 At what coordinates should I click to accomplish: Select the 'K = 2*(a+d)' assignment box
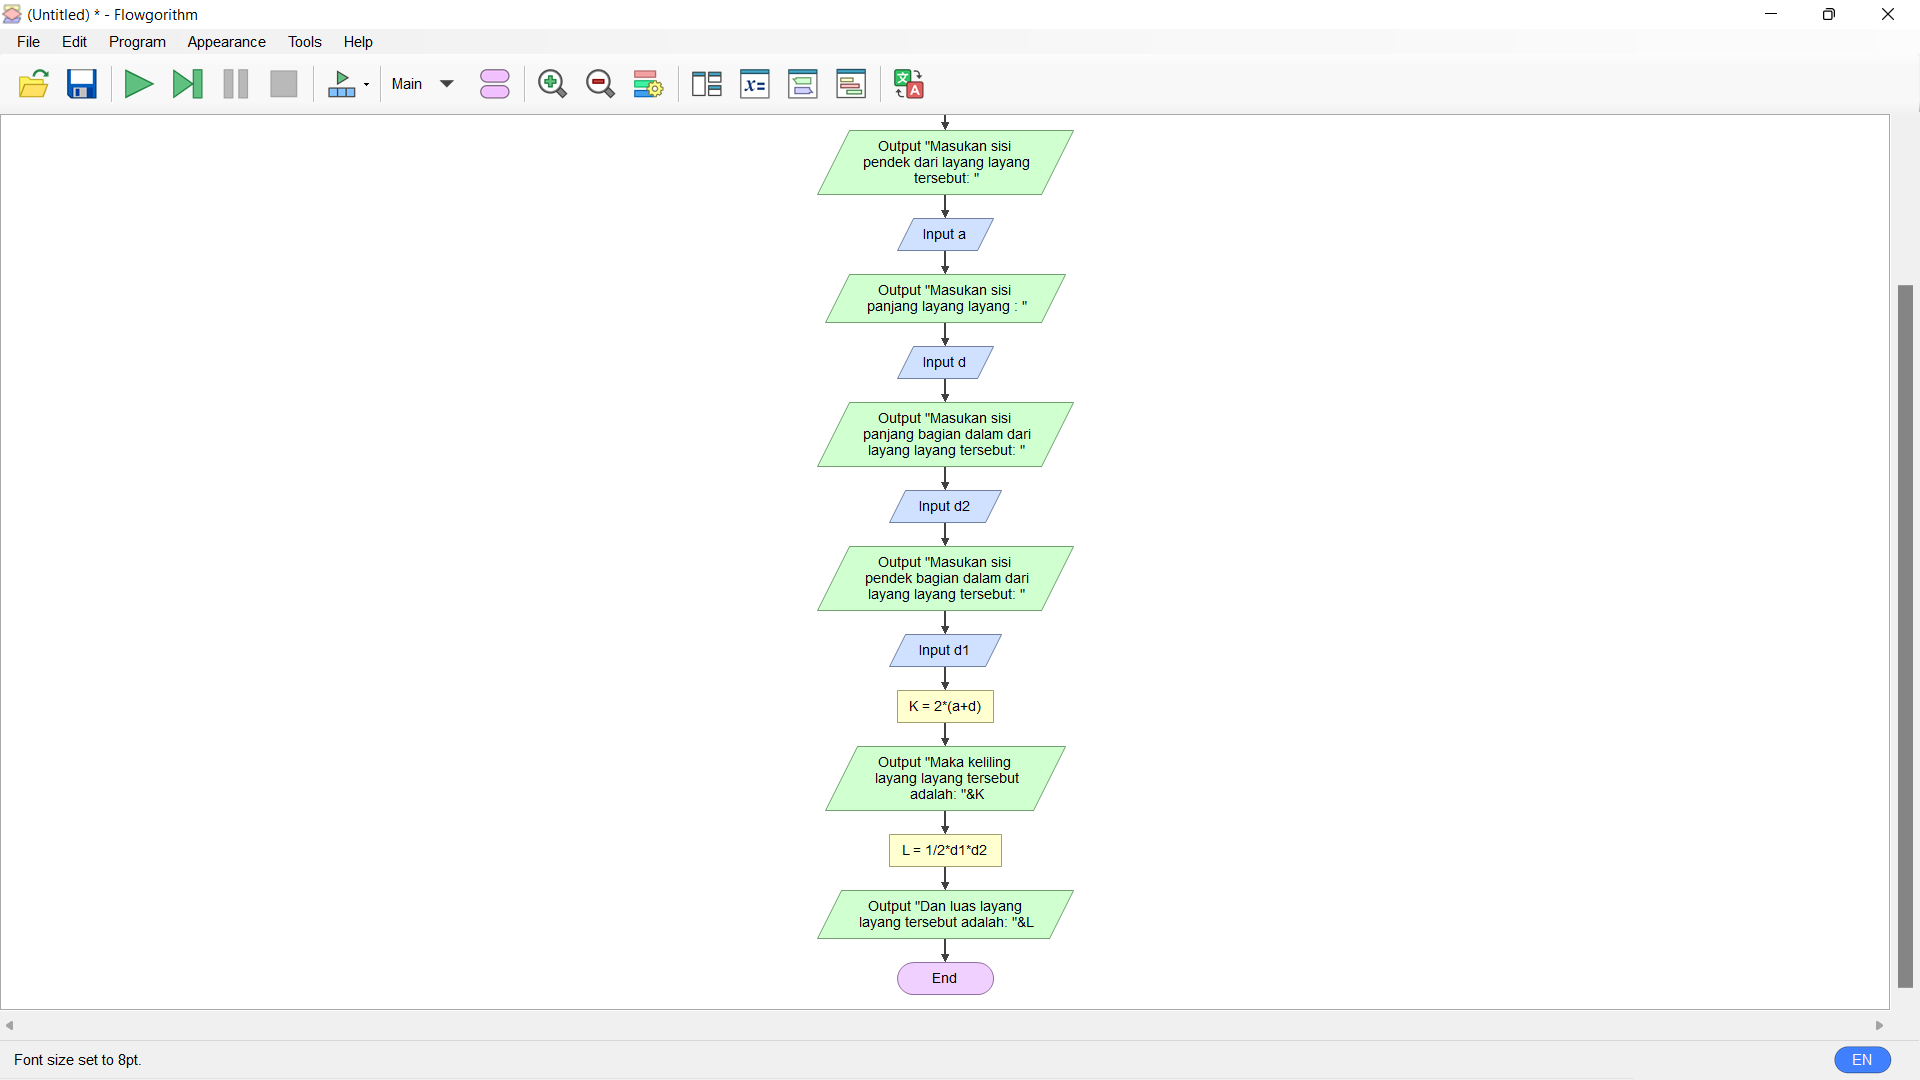[945, 707]
